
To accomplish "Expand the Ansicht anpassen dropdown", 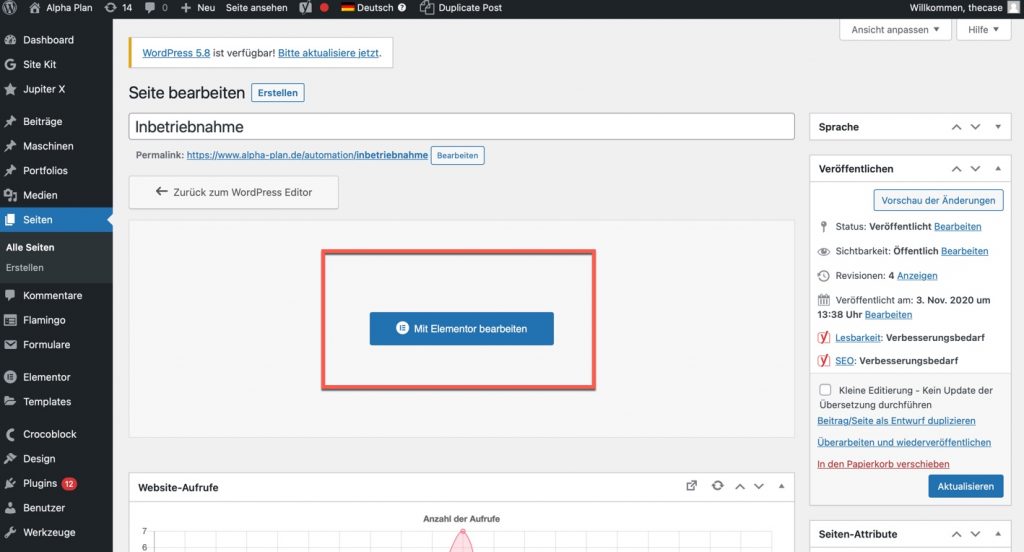I will 895,30.
